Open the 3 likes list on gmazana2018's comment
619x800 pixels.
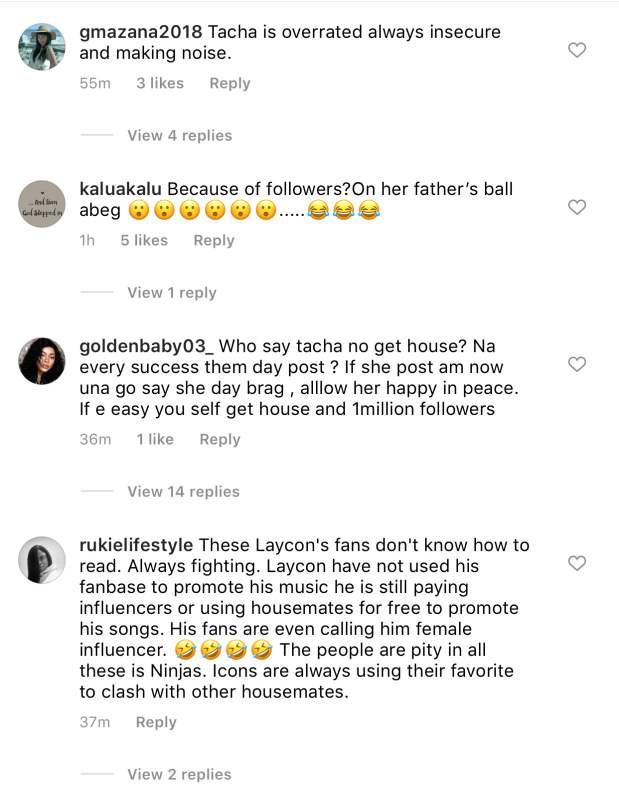coord(160,83)
